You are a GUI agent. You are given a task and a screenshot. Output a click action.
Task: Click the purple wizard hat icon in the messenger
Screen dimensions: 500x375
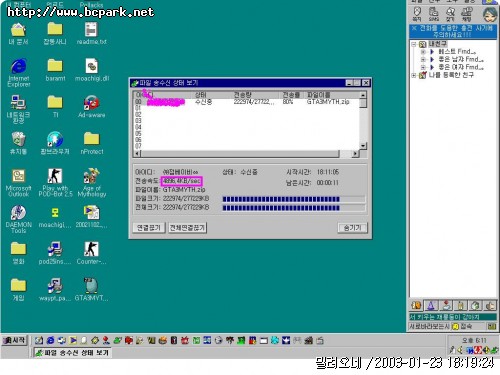(431, 305)
